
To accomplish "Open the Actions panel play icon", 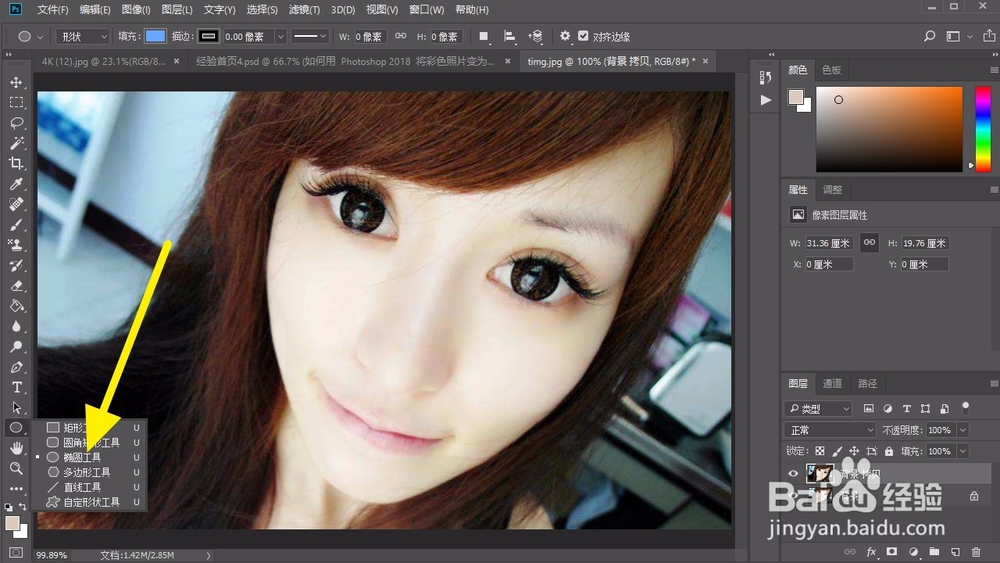I will point(766,100).
